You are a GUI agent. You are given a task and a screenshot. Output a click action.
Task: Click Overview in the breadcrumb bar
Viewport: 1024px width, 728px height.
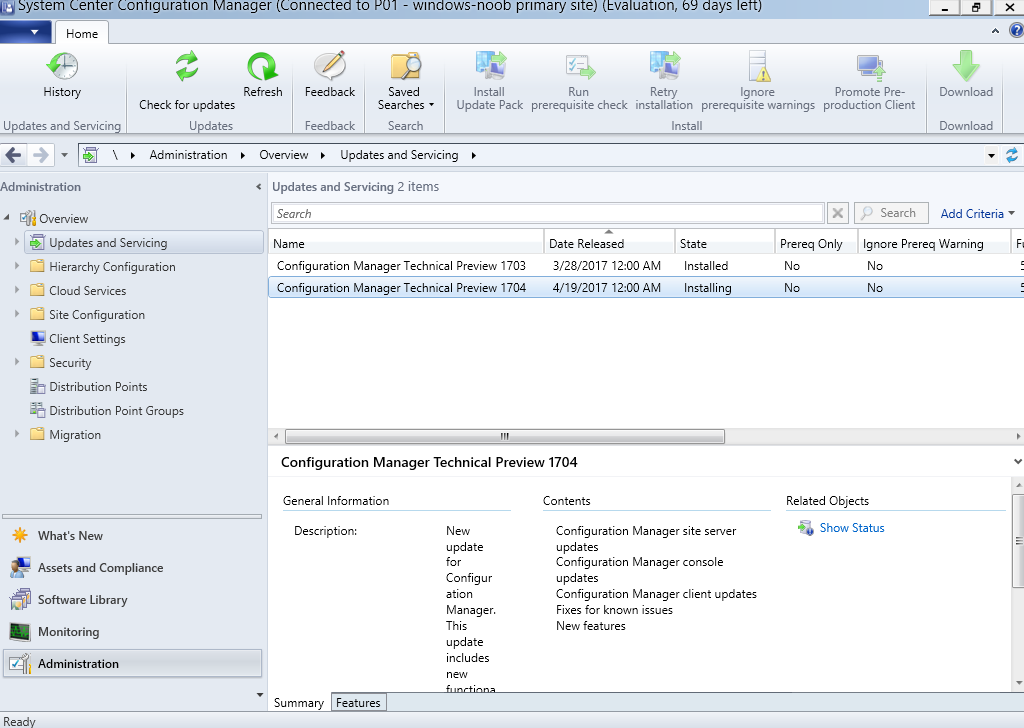[x=283, y=155]
